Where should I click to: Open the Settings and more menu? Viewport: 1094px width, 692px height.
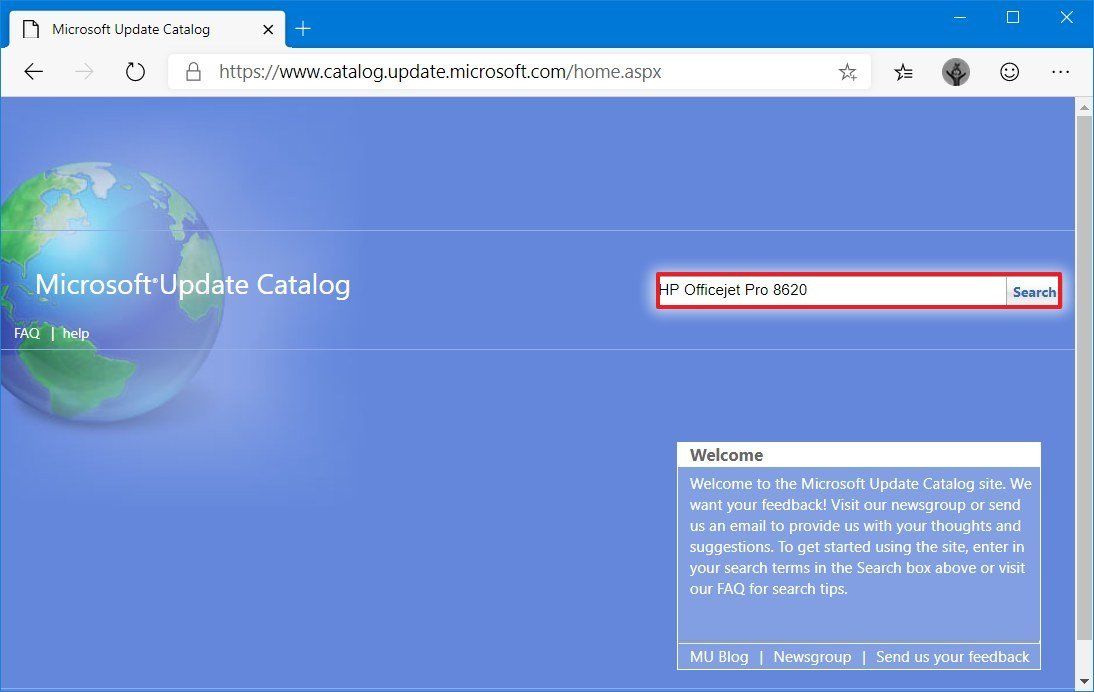[1061, 71]
